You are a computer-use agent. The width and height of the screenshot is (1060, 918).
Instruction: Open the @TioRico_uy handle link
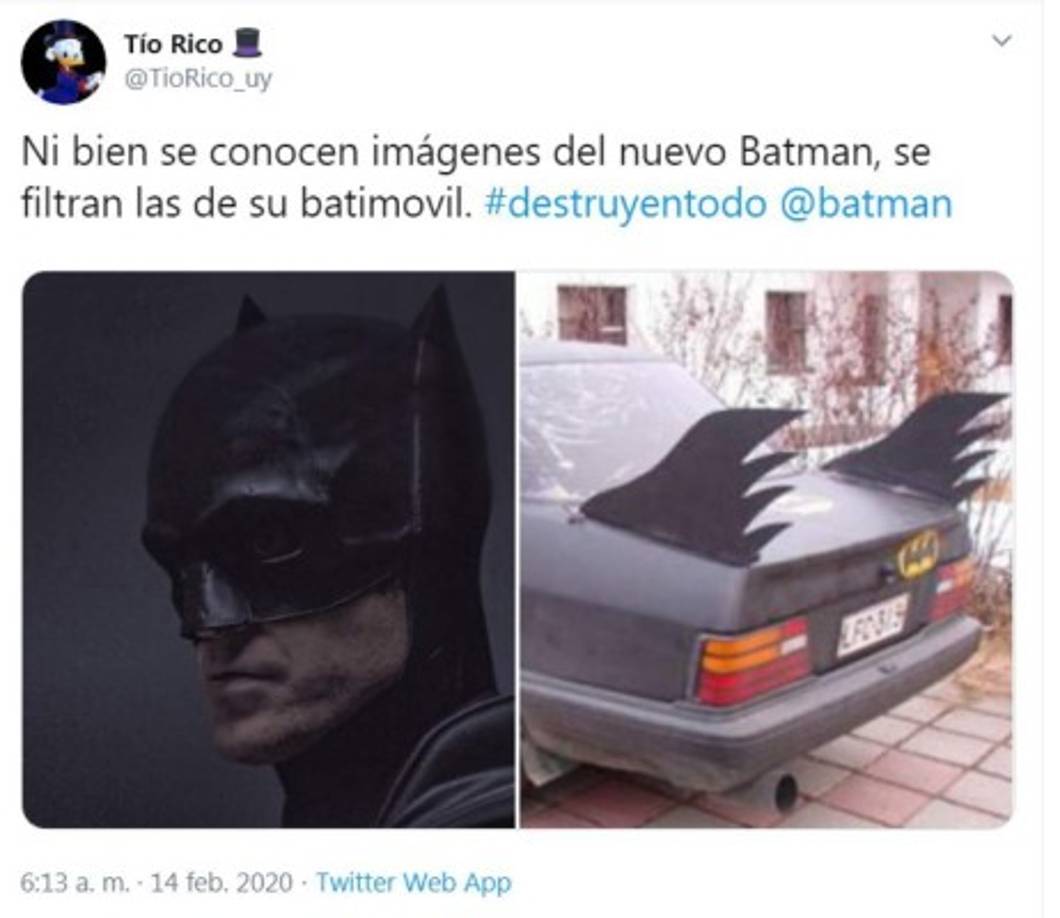pos(197,79)
